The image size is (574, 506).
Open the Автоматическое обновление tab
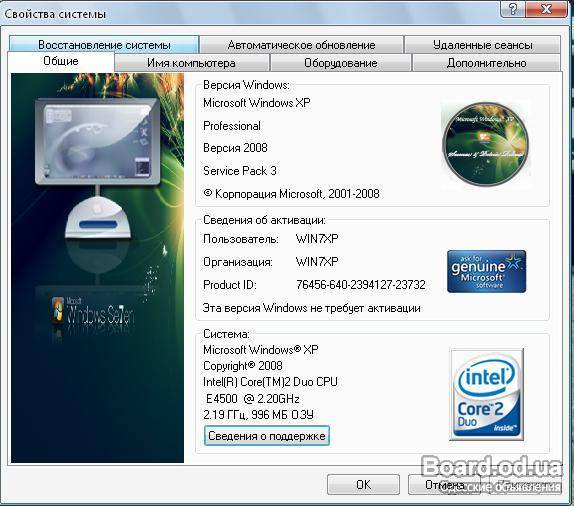301,45
